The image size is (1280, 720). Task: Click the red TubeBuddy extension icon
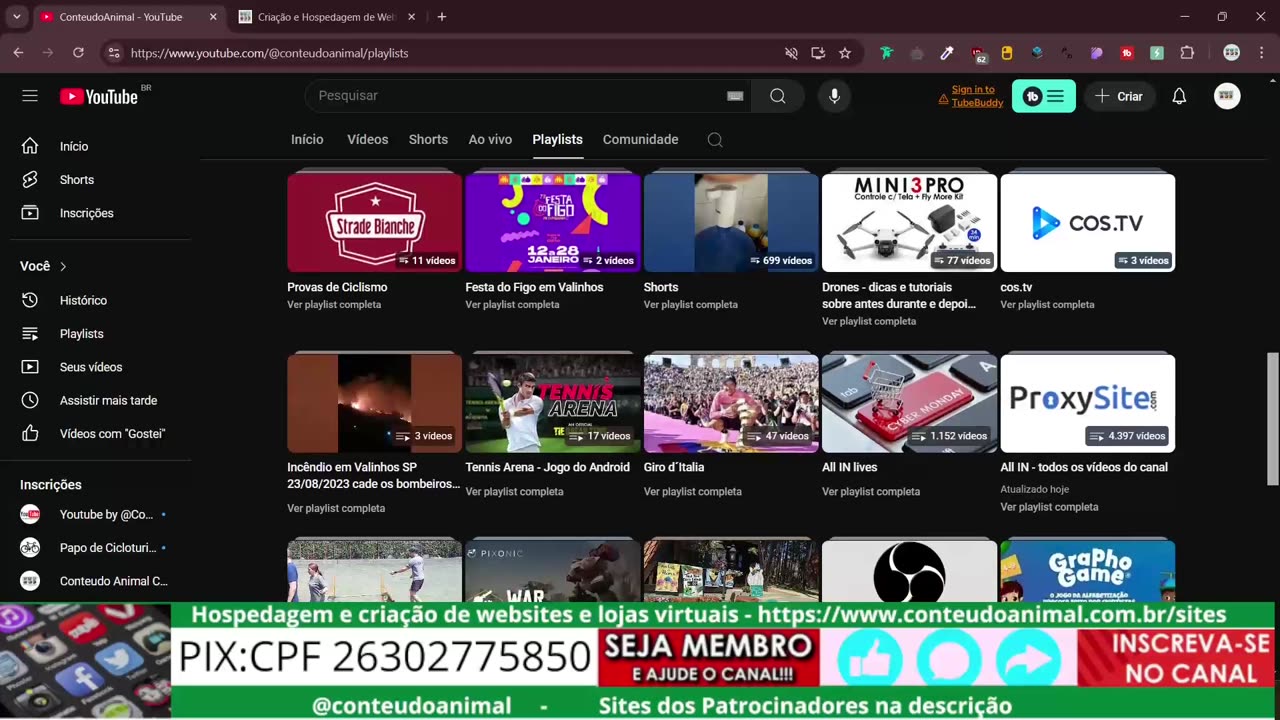(1127, 53)
